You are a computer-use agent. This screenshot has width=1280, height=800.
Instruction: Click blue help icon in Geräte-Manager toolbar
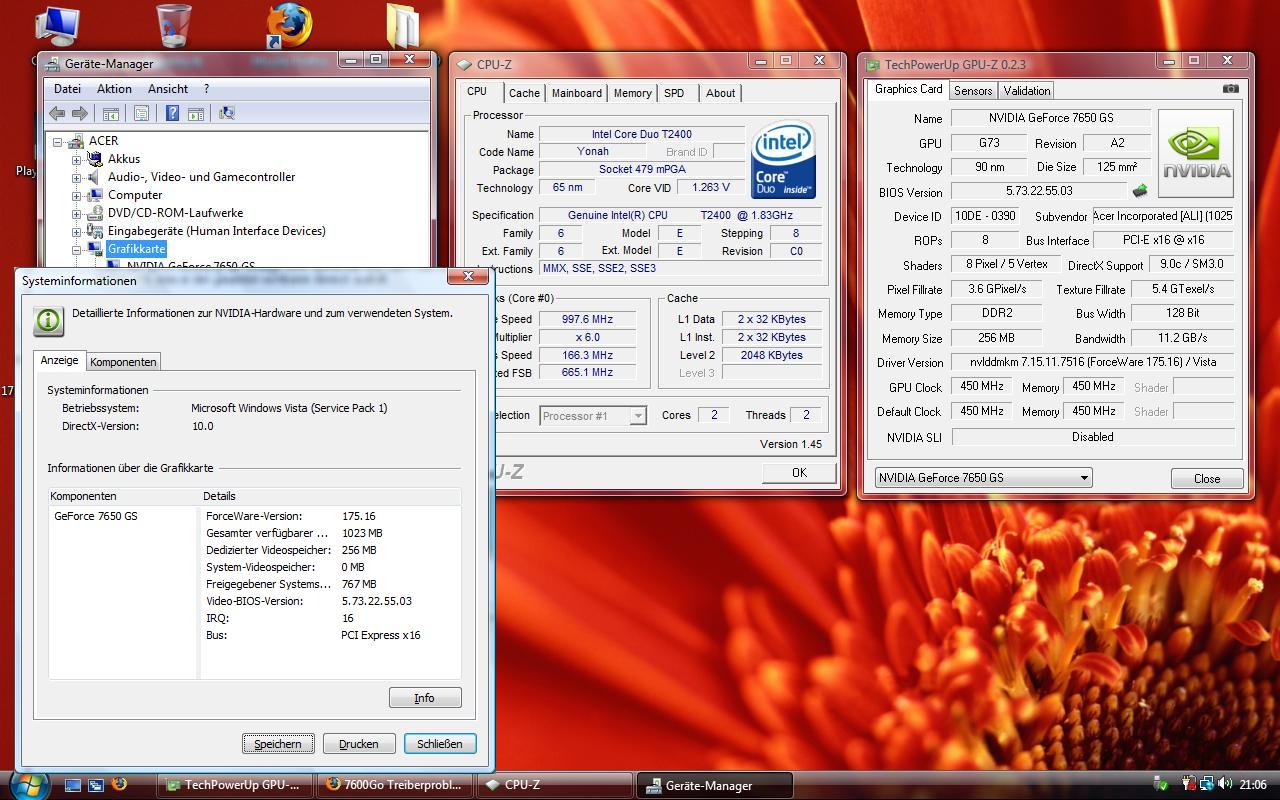point(172,114)
